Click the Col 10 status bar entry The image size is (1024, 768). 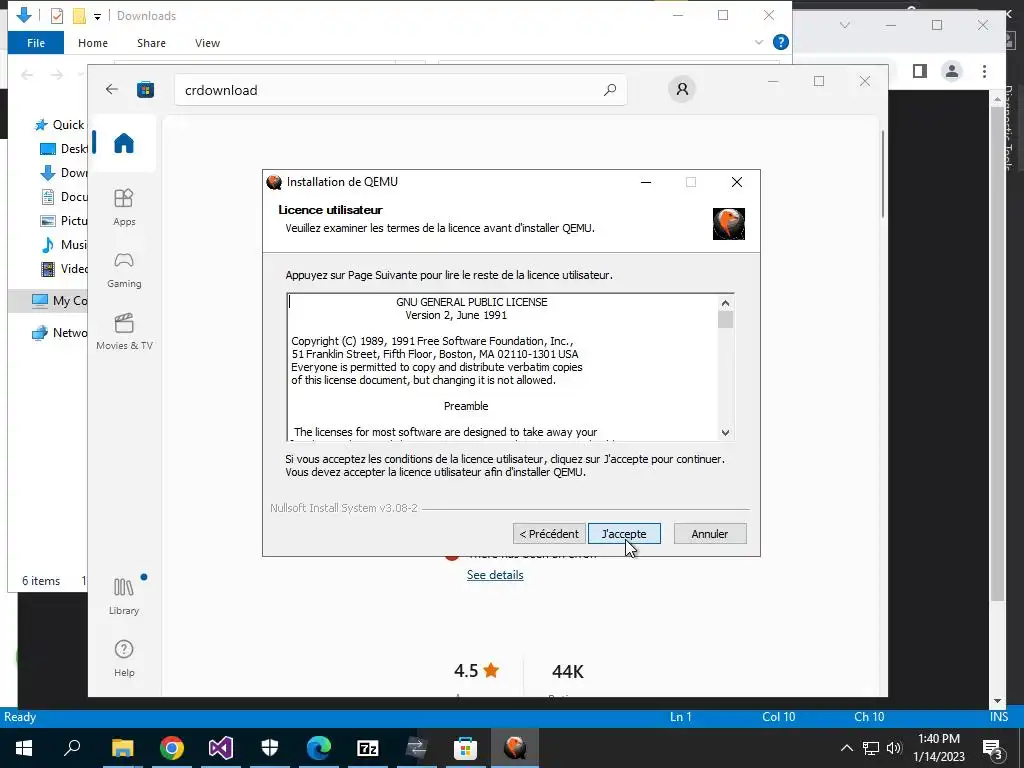click(778, 717)
